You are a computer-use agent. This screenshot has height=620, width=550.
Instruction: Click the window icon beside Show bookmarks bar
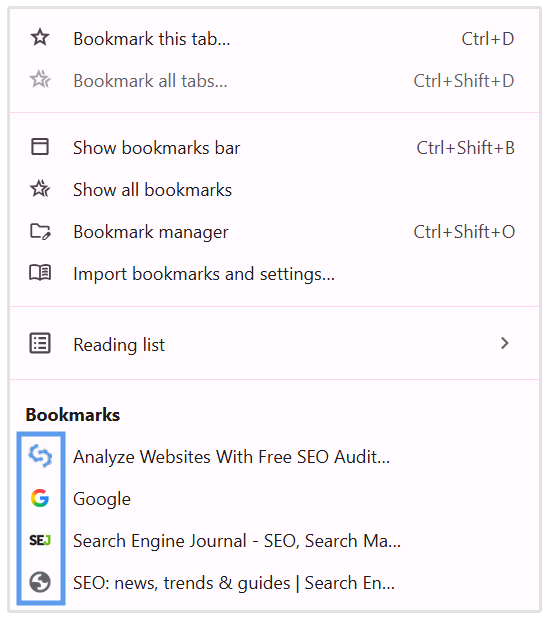pyautogui.click(x=40, y=147)
